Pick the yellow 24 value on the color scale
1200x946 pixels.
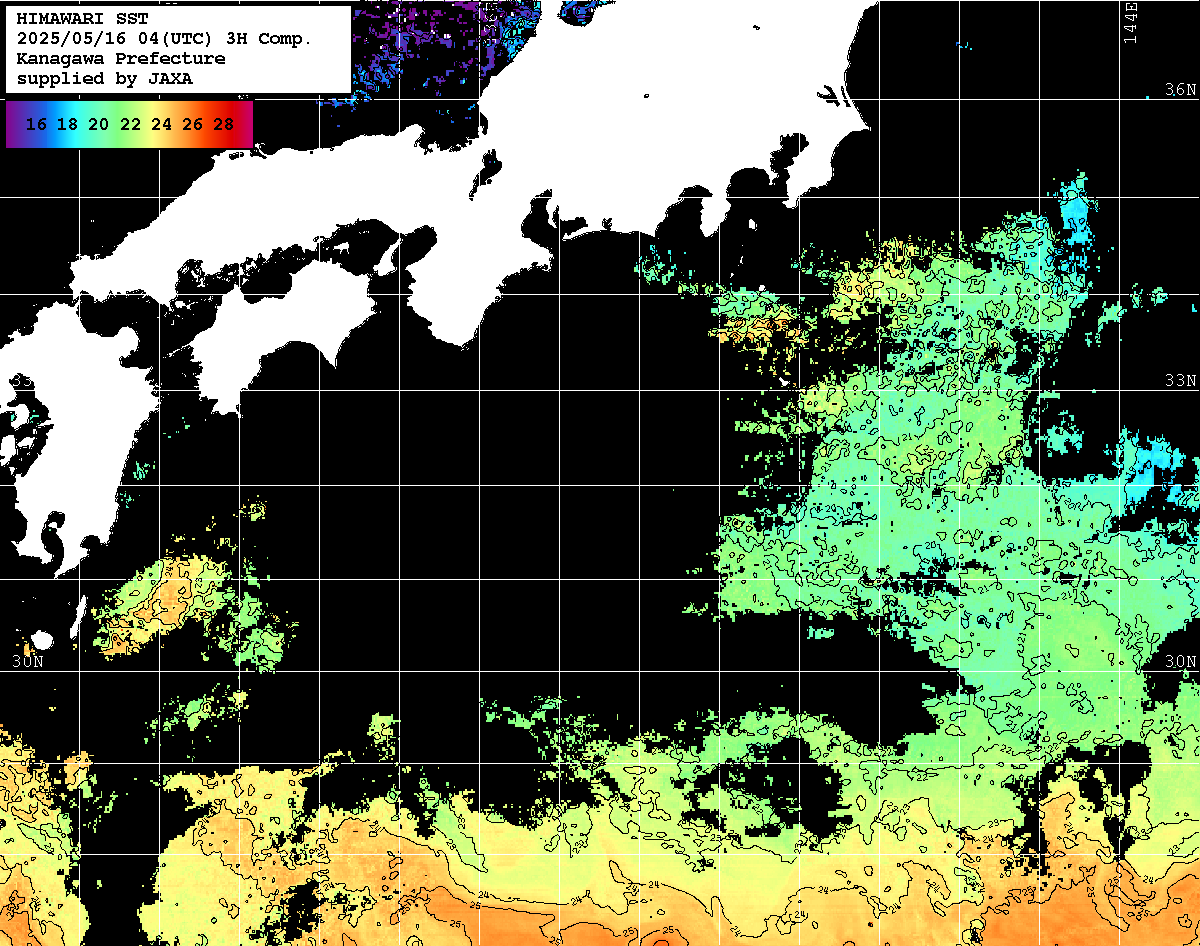161,125
